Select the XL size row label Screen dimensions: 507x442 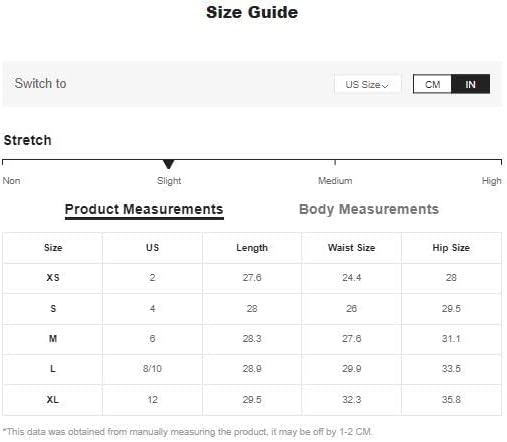[x=53, y=399]
